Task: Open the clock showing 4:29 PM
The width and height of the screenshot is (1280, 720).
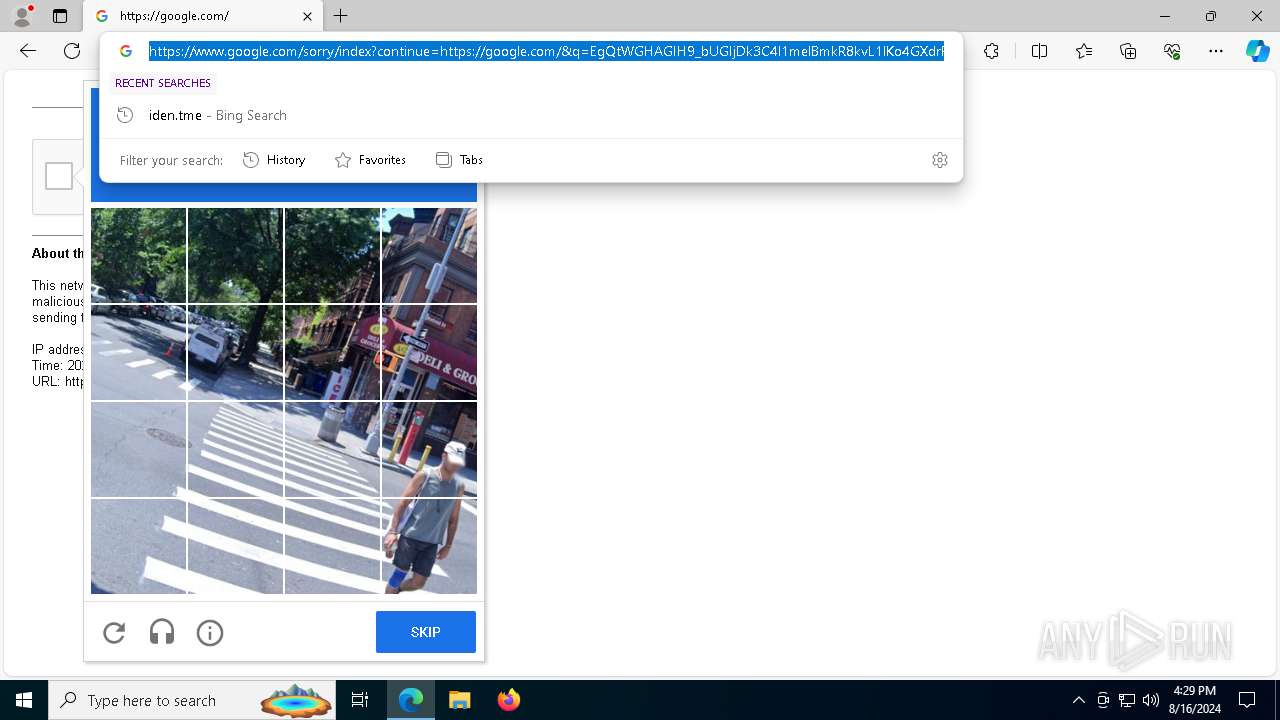Action: click(1195, 700)
